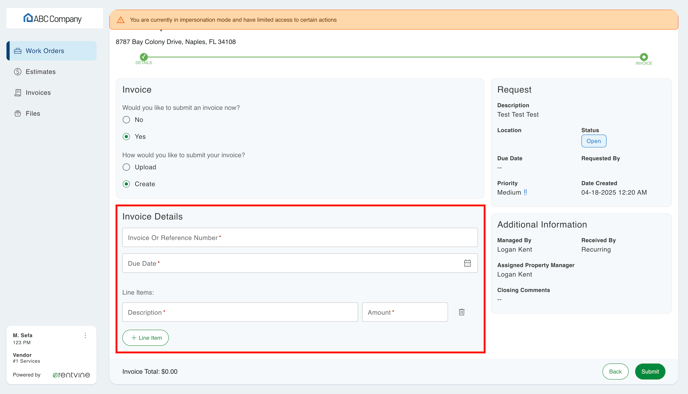This screenshot has height=394, width=688.
Task: Choose the Create invoice option
Action: tap(126, 184)
